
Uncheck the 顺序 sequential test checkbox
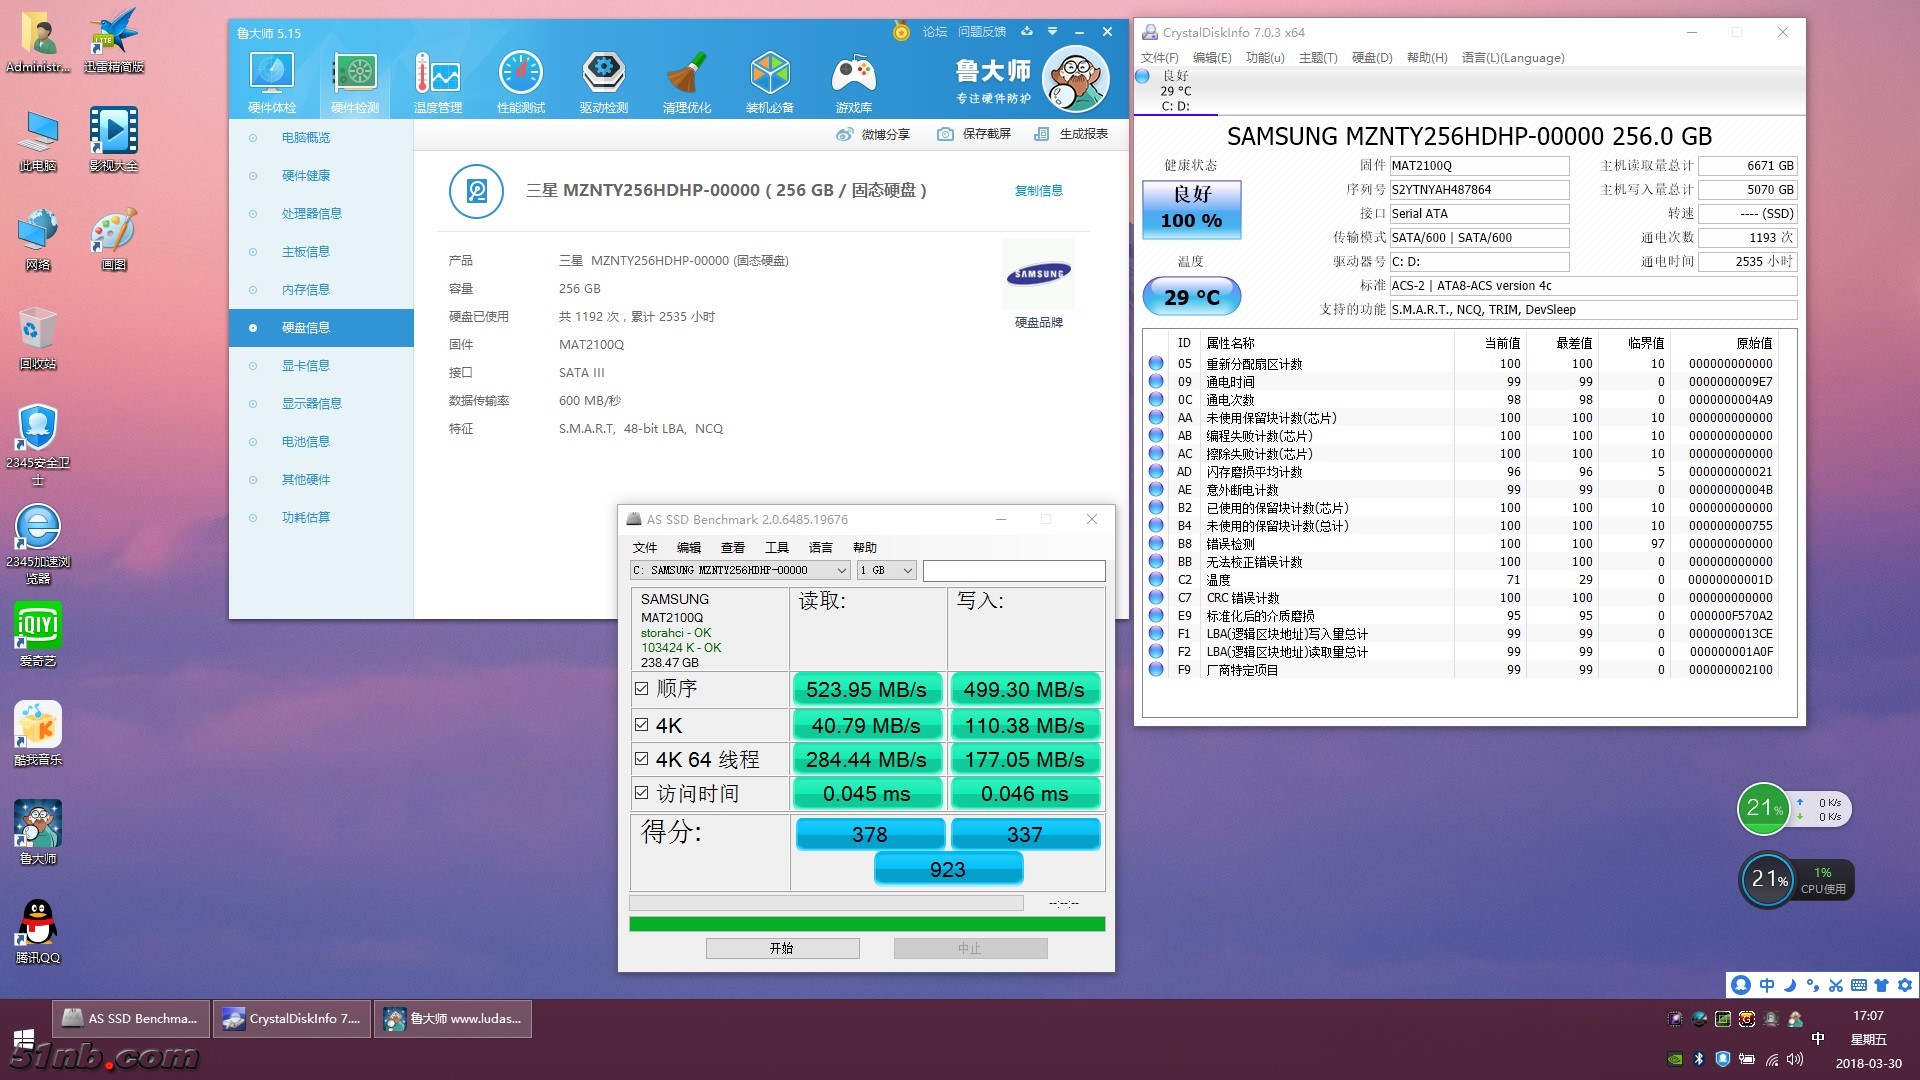pyautogui.click(x=642, y=688)
